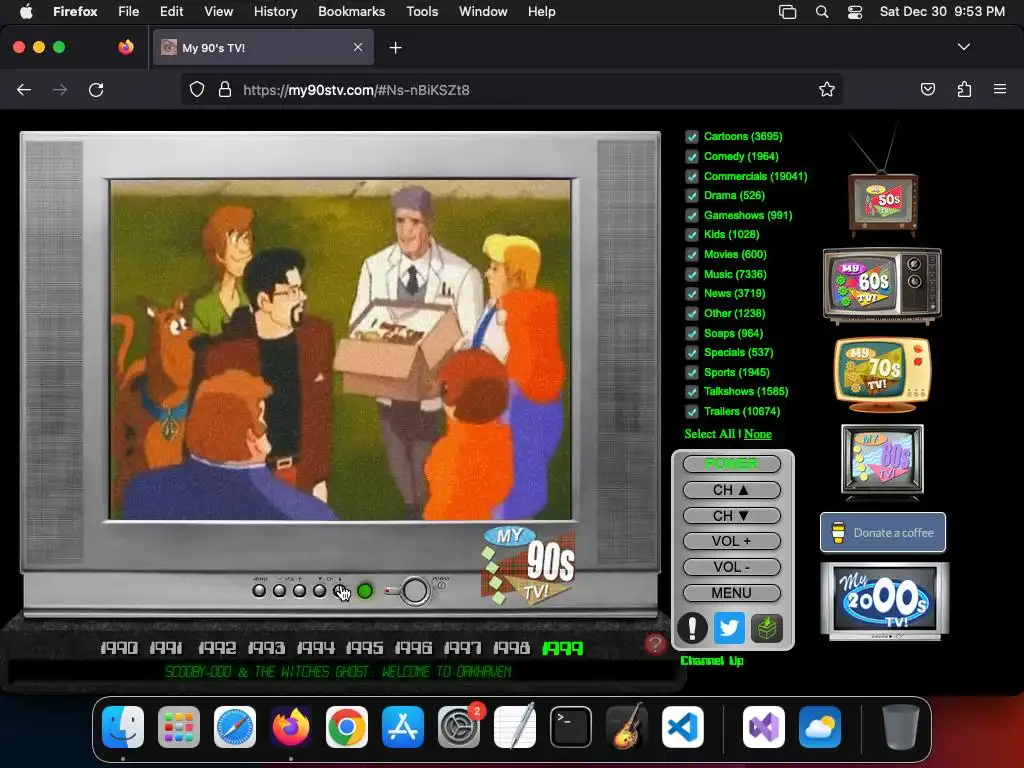The width and height of the screenshot is (1024, 768).
Task: Open the red question mark help icon
Action: click(x=655, y=644)
